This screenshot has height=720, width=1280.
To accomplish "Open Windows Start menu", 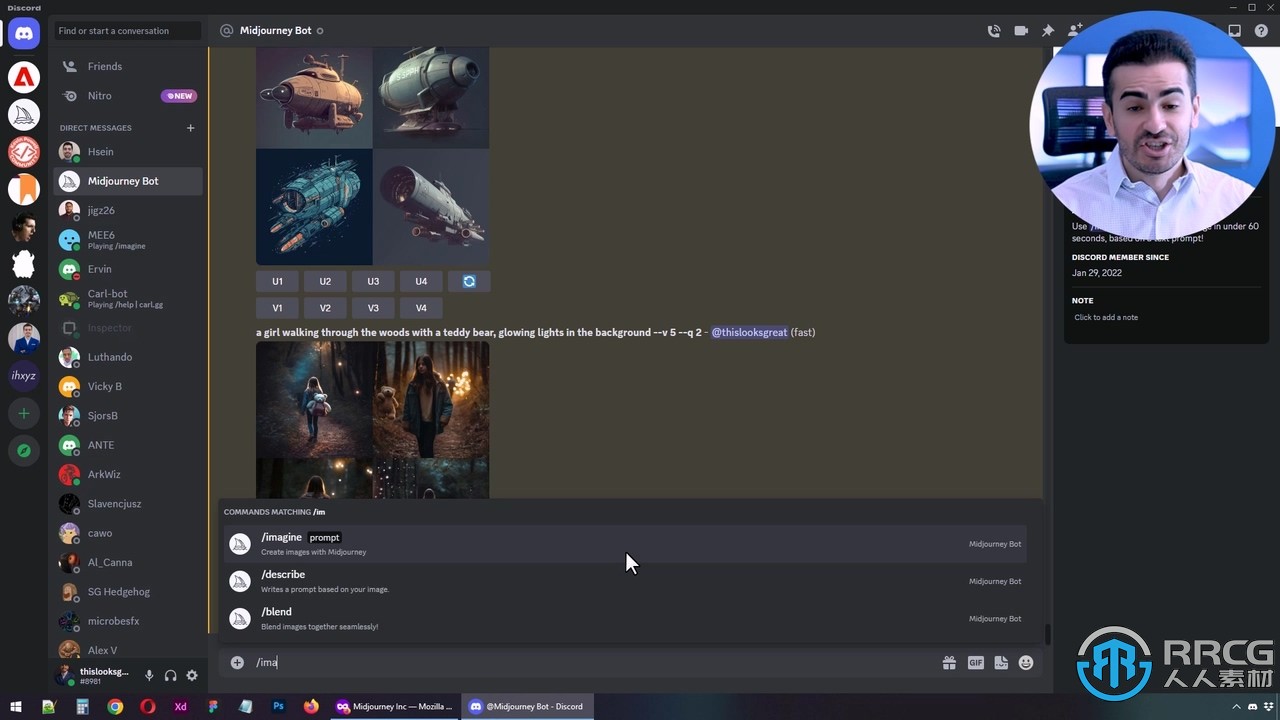I will 16,706.
